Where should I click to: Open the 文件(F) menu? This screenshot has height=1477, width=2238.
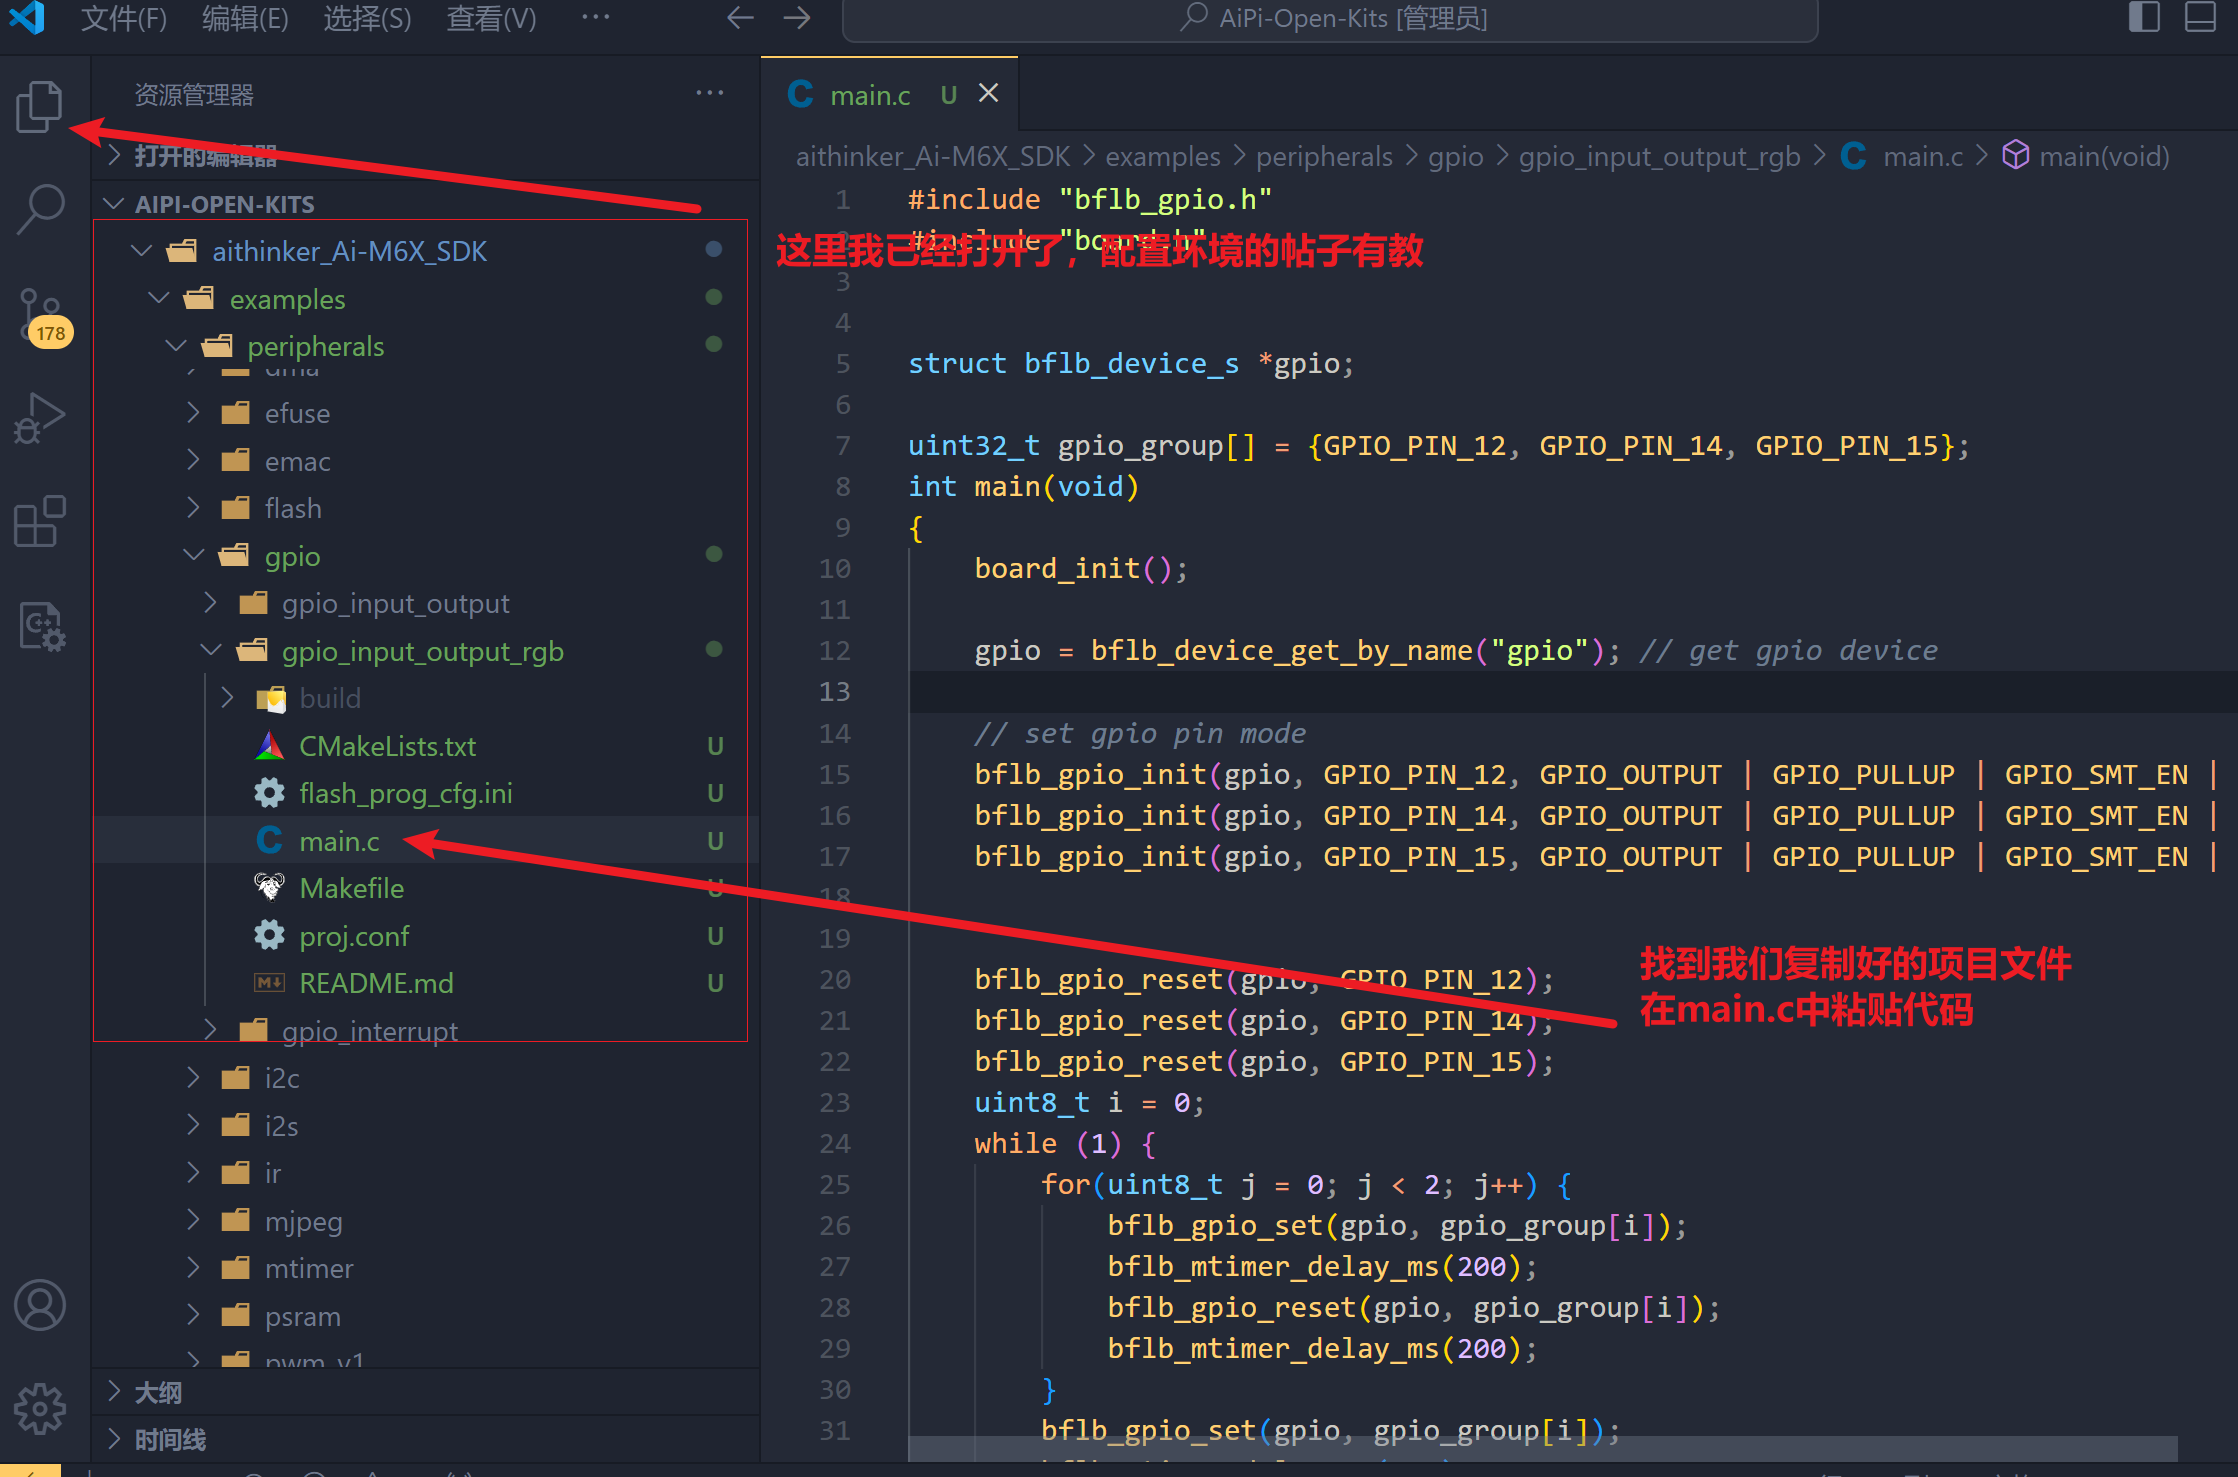coord(124,18)
